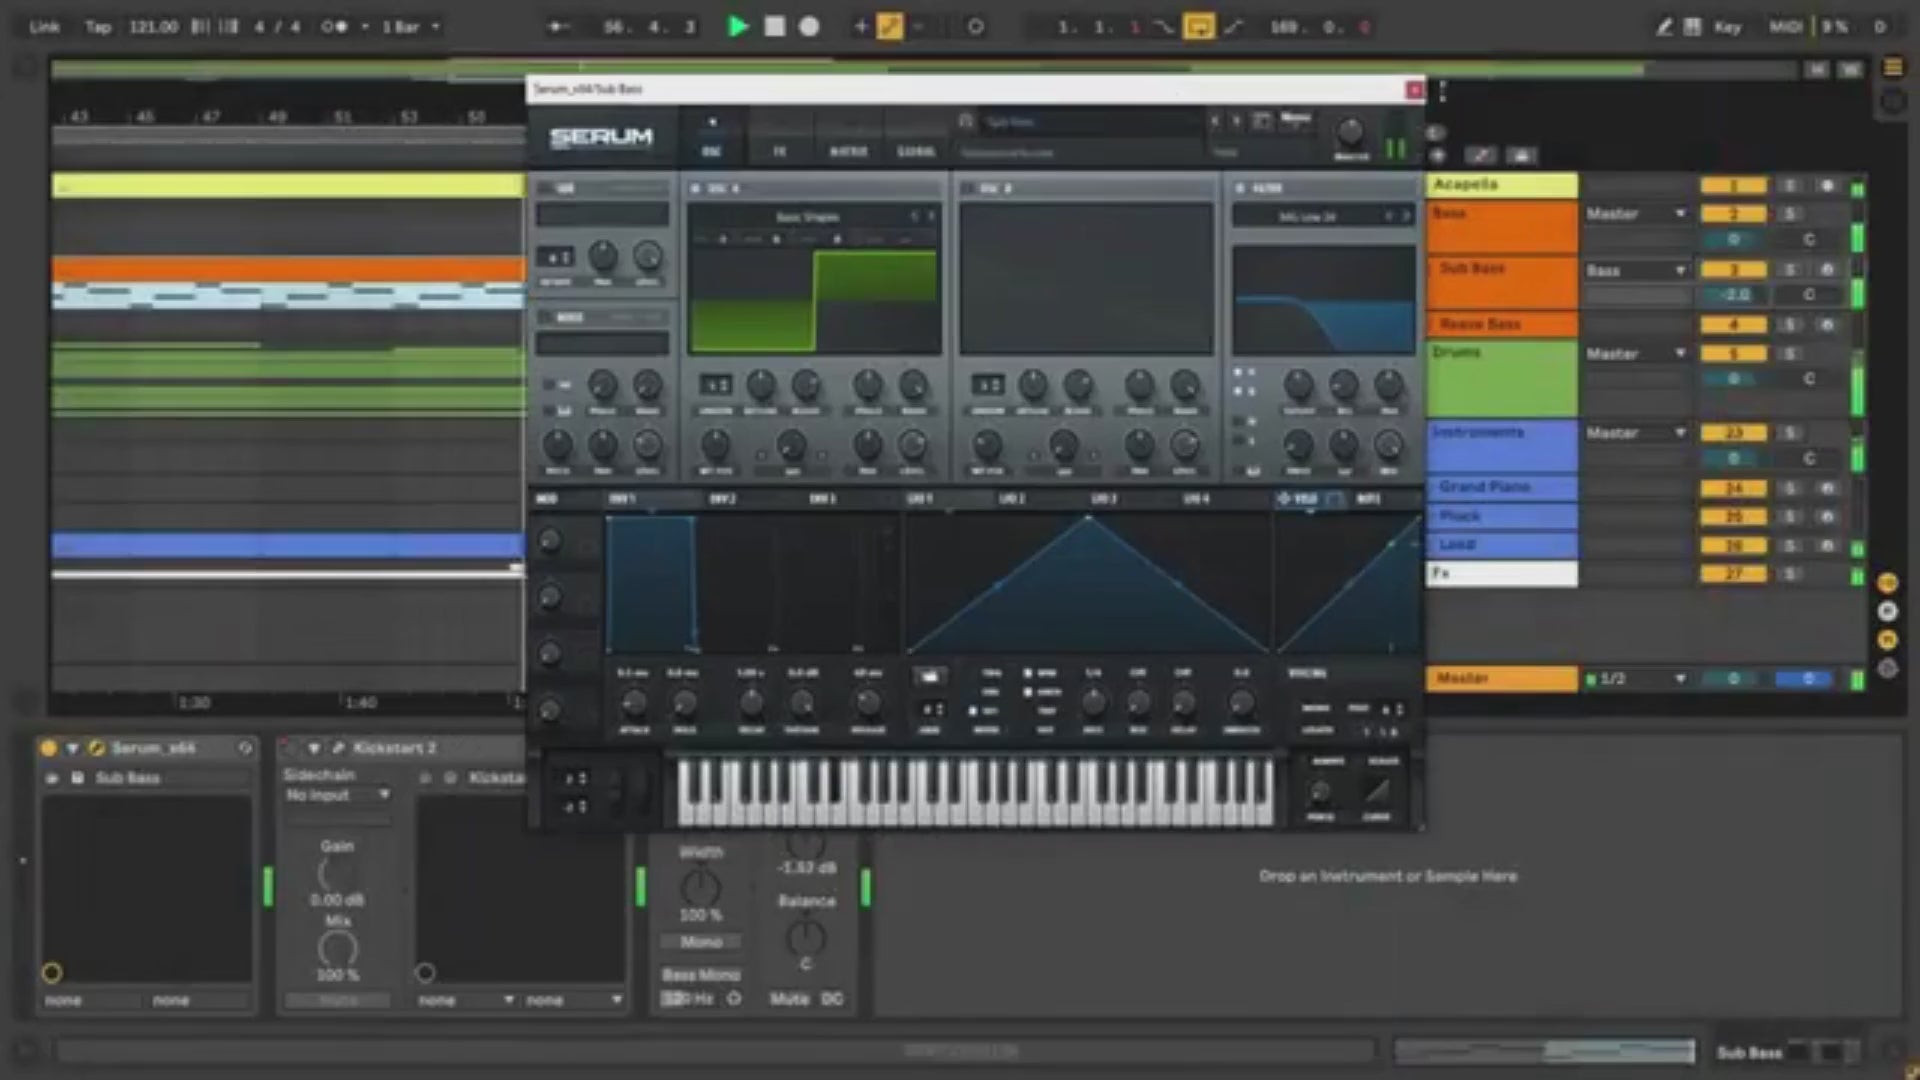Toggle the Ableton Link button
Image resolution: width=1920 pixels, height=1080 pixels.
[44, 27]
